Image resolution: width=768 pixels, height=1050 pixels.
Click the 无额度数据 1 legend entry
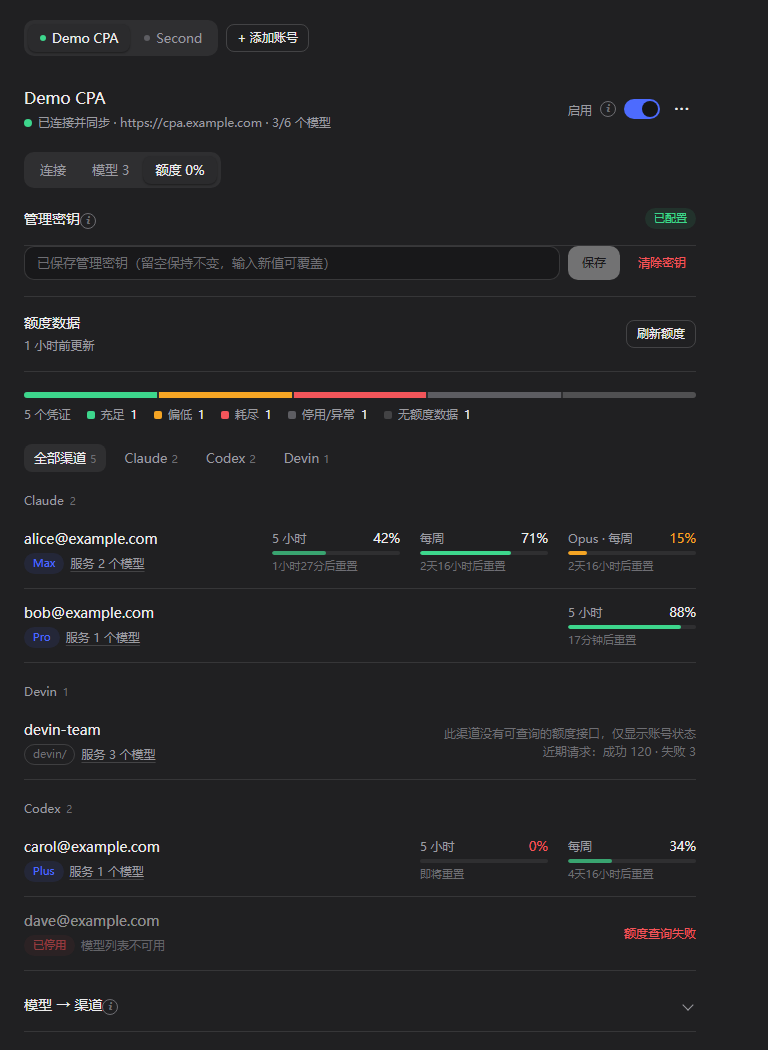click(427, 415)
